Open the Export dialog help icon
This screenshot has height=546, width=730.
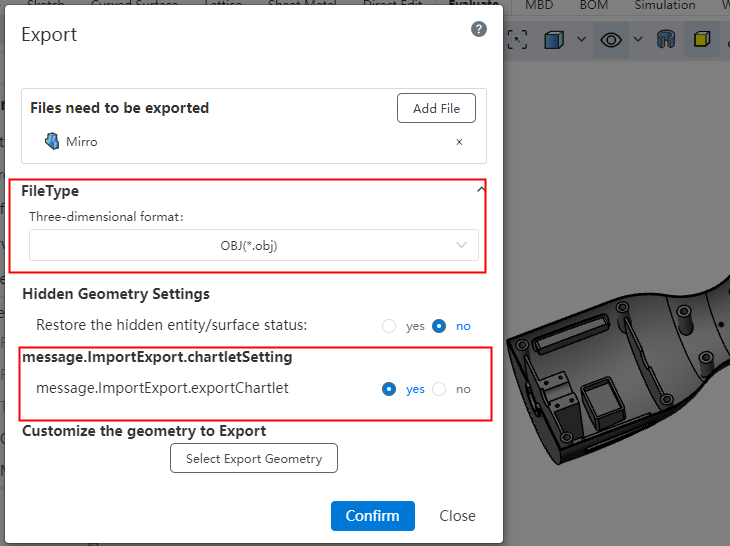pyautogui.click(x=479, y=30)
